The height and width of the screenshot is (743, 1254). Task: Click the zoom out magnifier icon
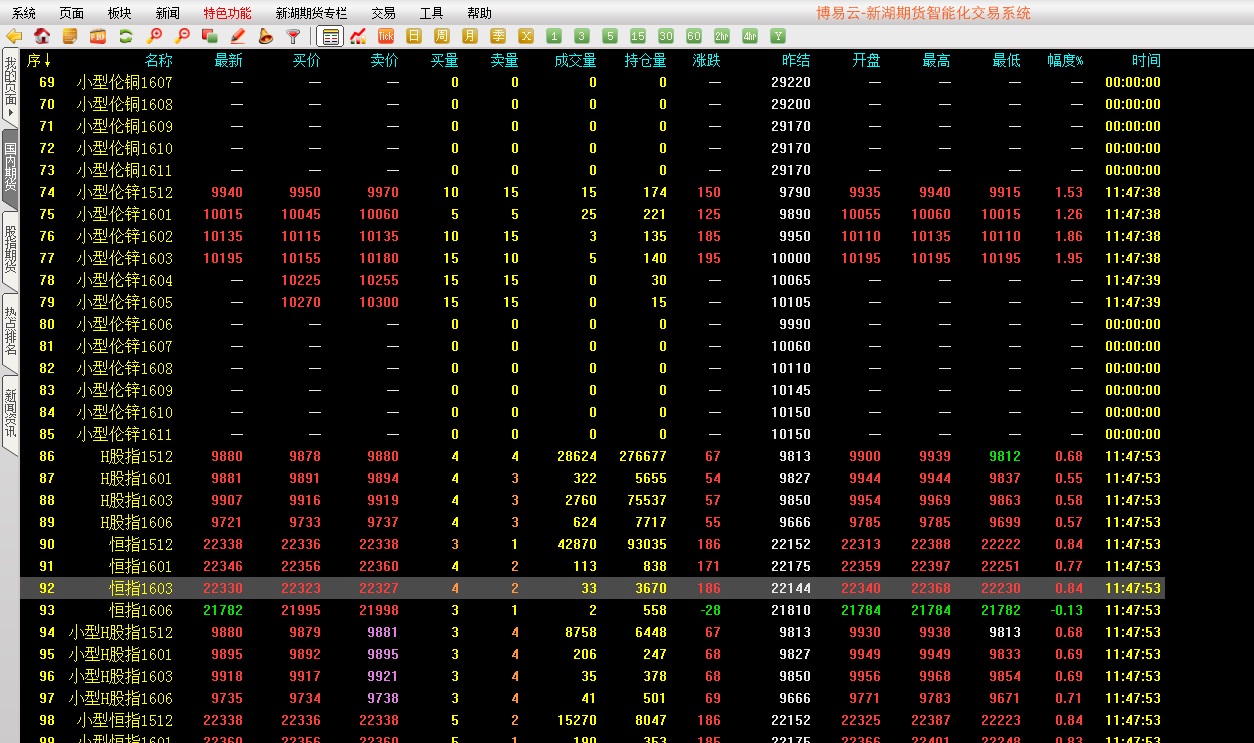[182, 37]
